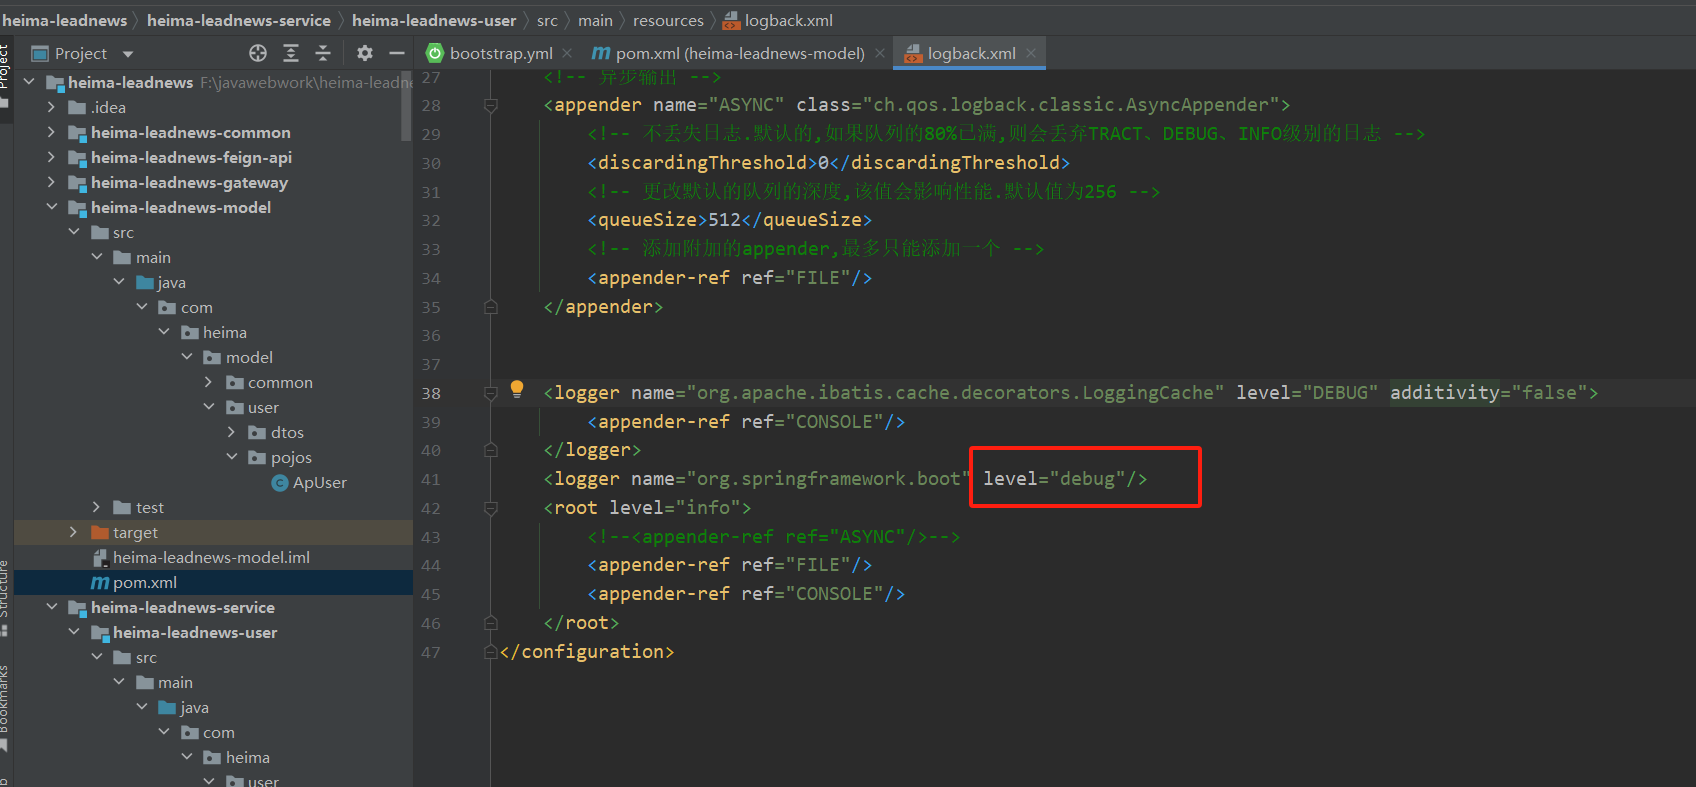Screen dimensions: 1696x787
Task: Click the .idea folder icon
Action: [x=77, y=108]
